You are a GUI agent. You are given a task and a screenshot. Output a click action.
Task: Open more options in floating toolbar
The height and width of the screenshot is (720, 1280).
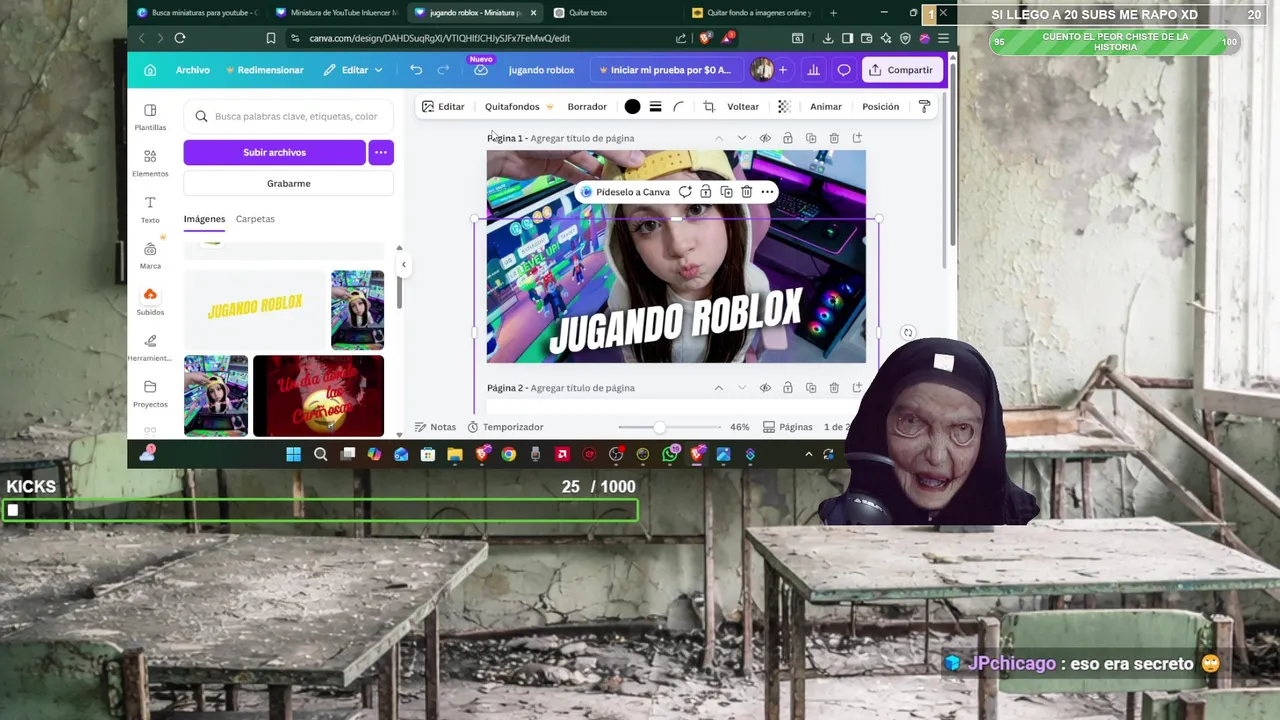767,192
